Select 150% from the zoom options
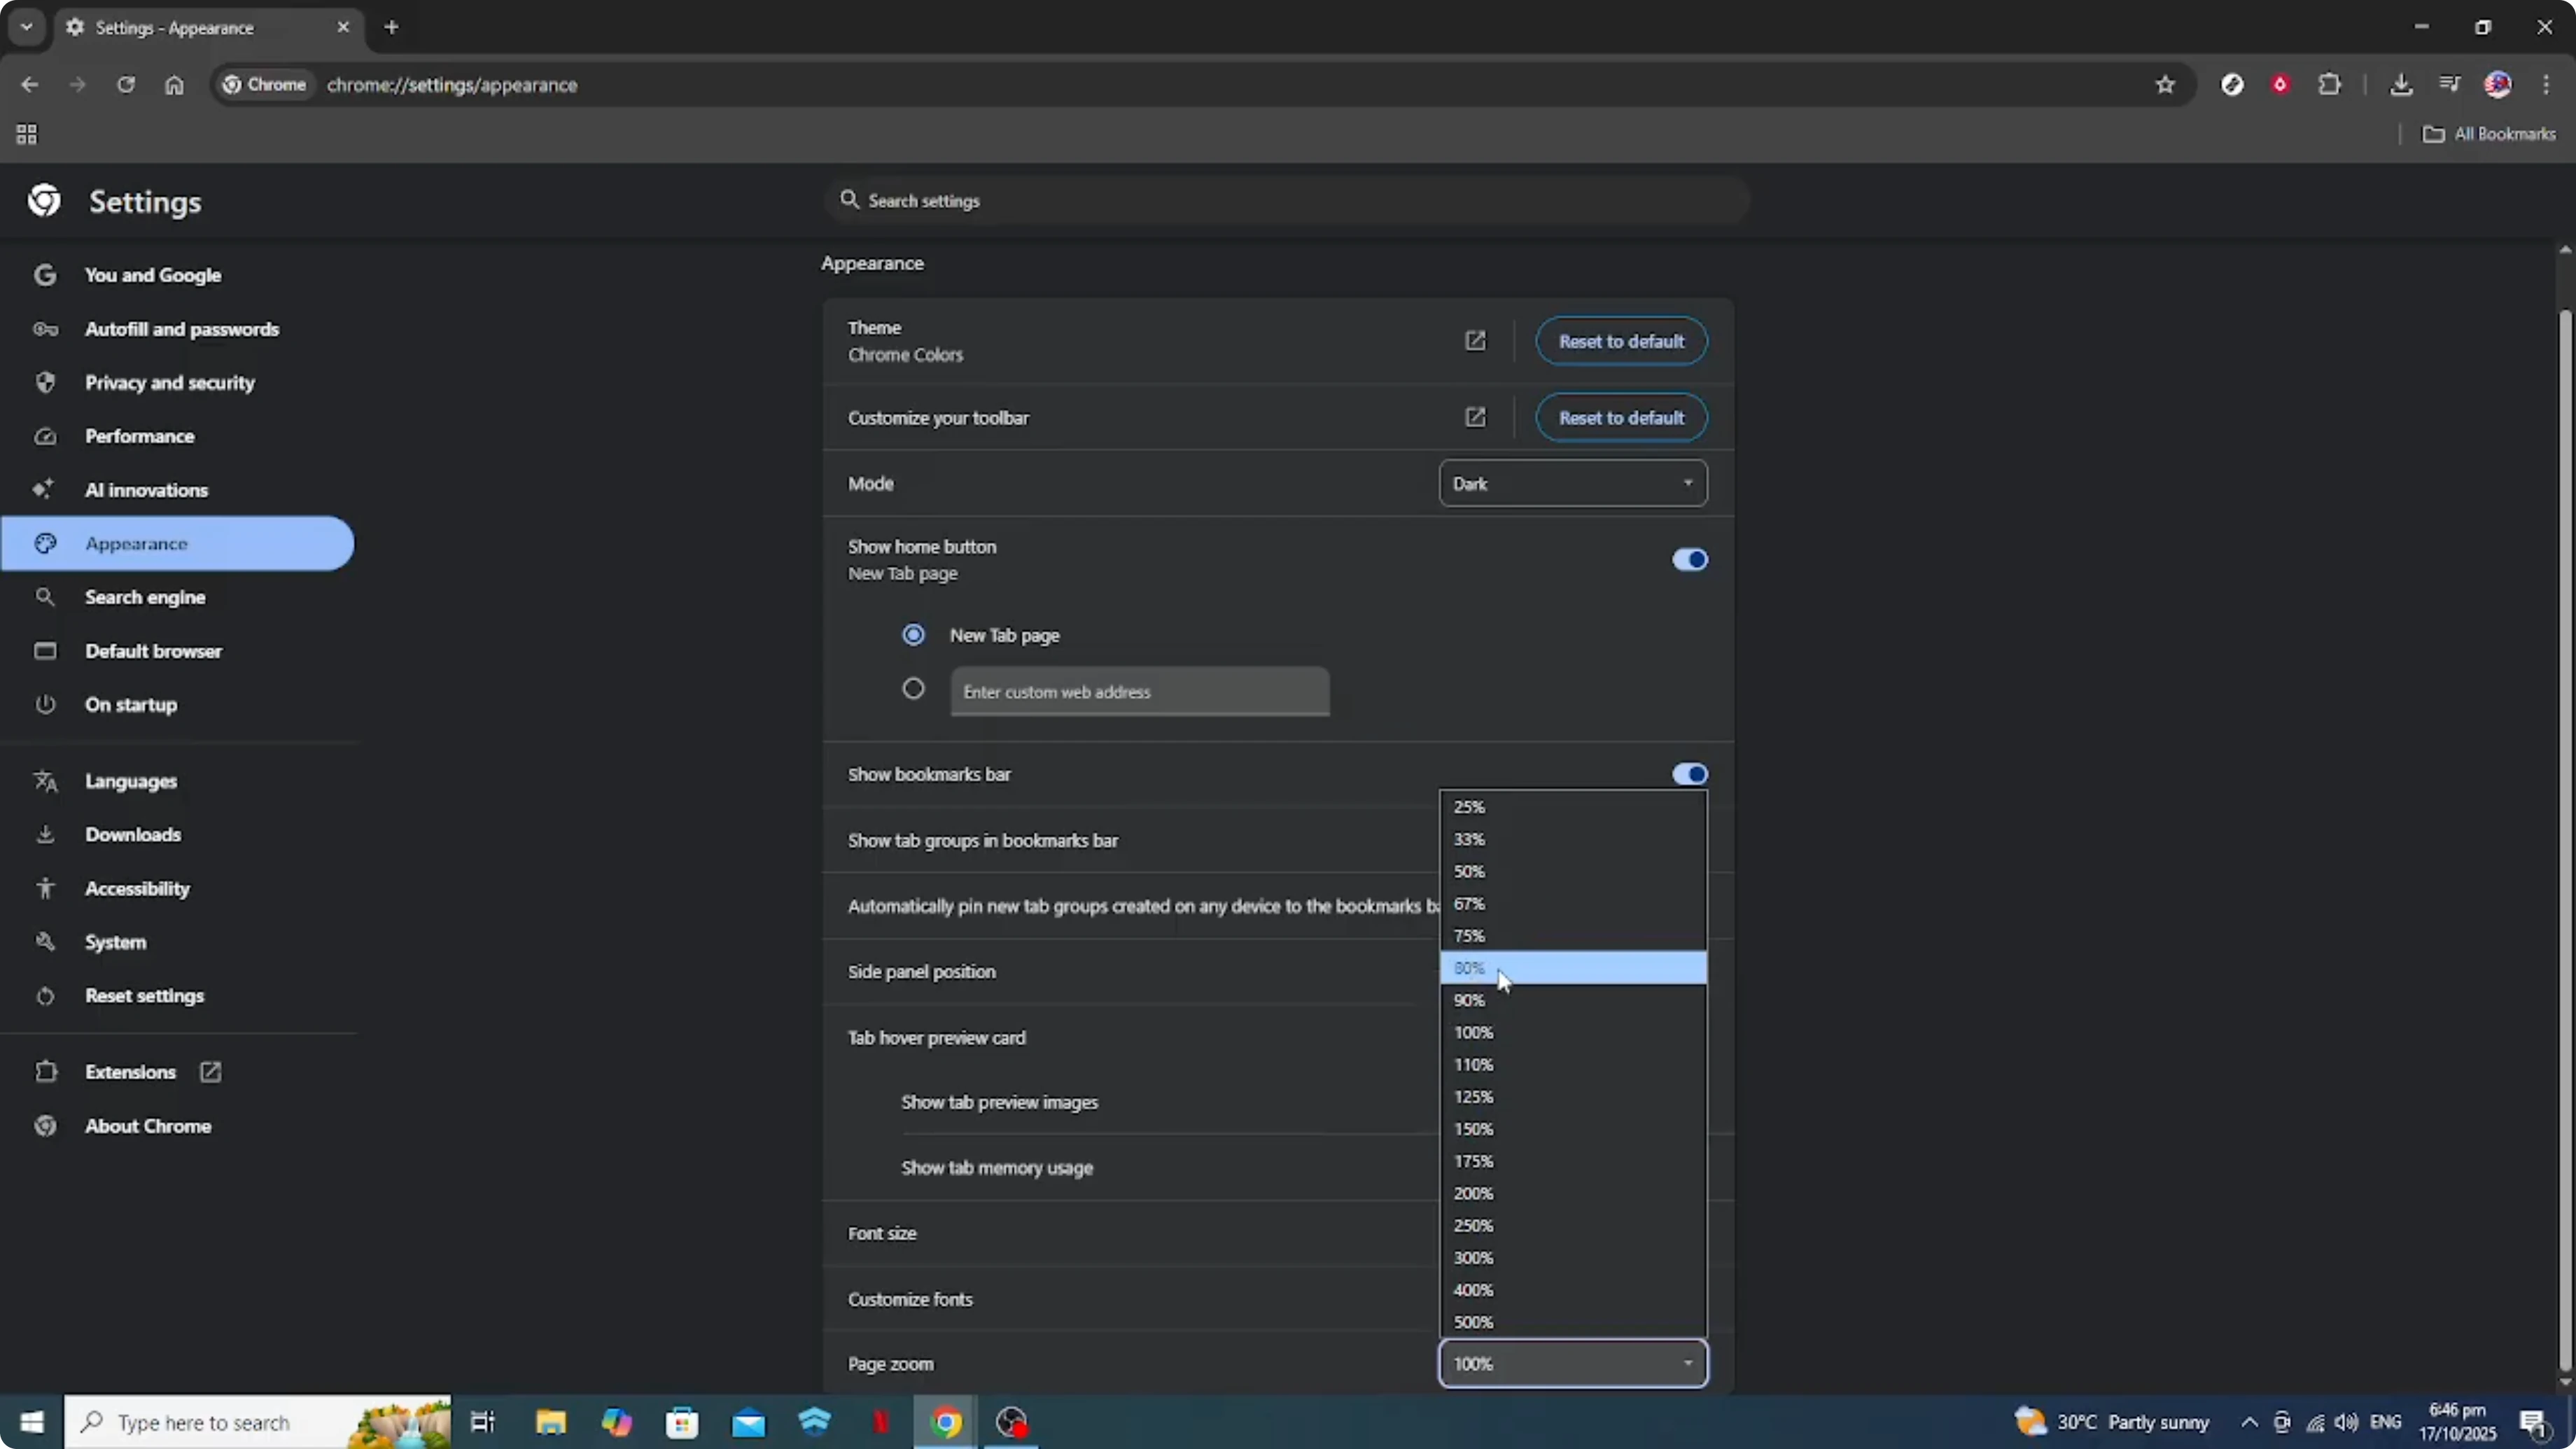 click(1572, 1129)
